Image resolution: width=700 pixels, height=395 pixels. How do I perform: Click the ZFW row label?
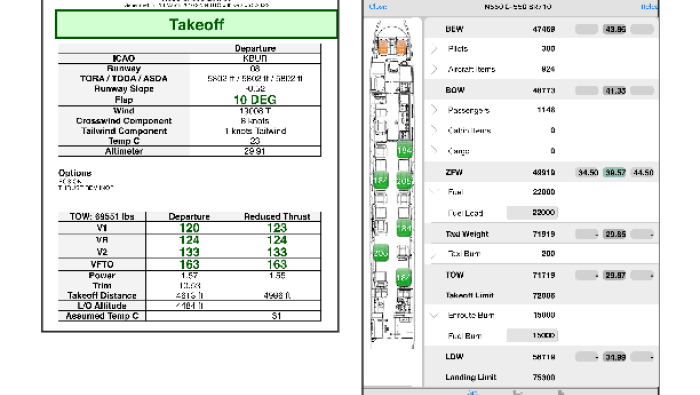pos(454,172)
